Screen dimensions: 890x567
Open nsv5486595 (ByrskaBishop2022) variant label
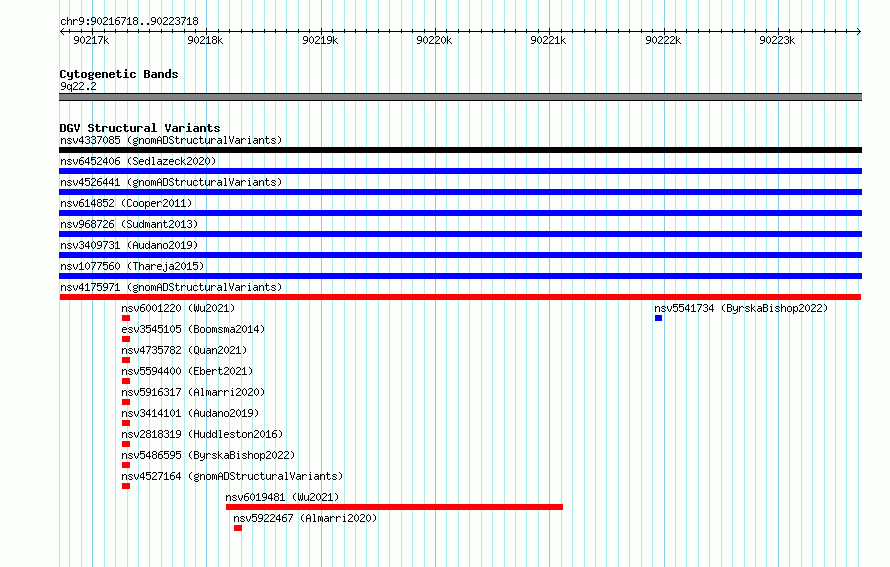(x=208, y=455)
